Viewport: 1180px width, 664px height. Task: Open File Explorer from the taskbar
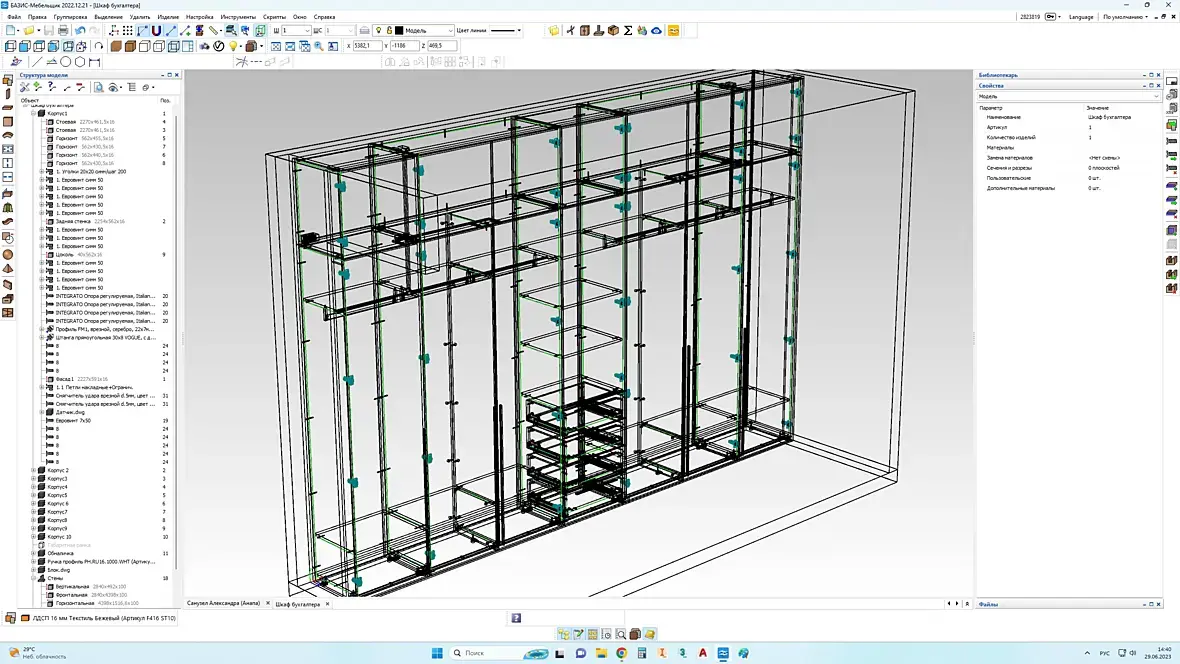point(601,653)
